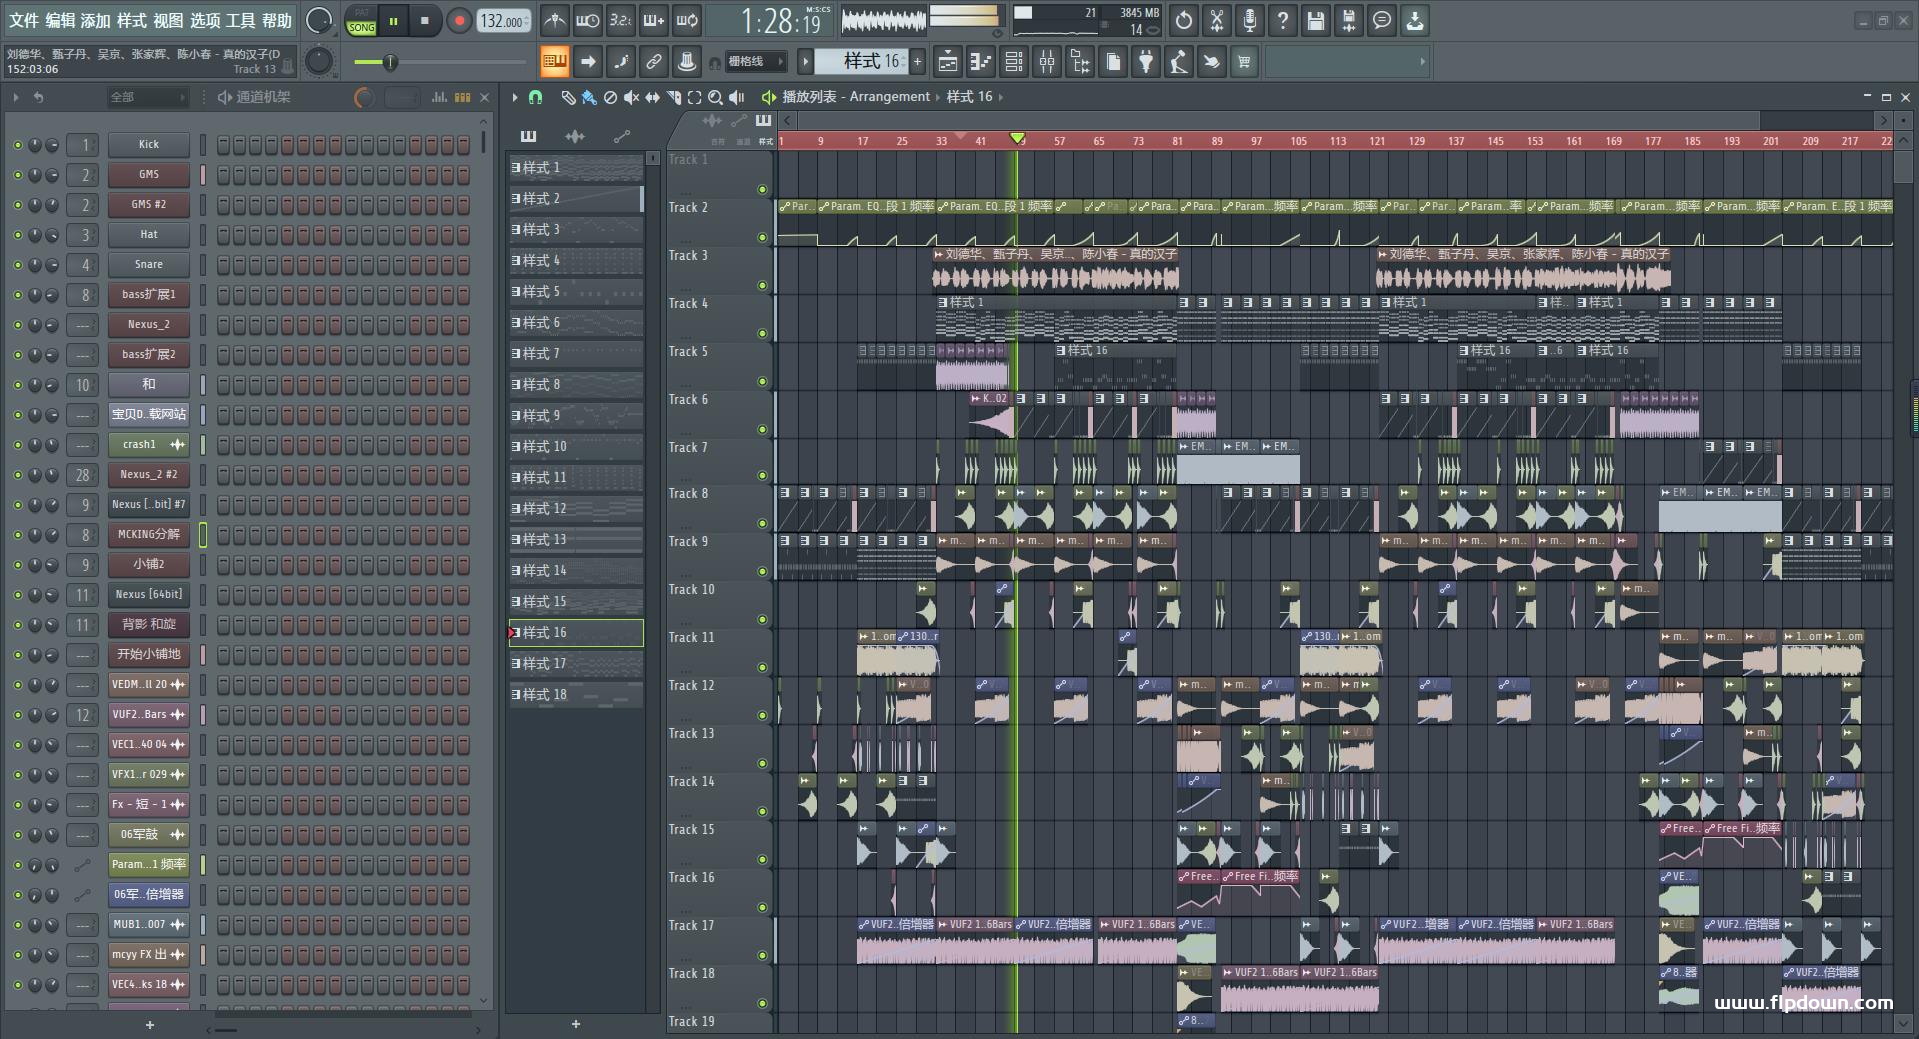Open the 编辑 (Edit) menu
The height and width of the screenshot is (1039, 1919).
[60, 20]
